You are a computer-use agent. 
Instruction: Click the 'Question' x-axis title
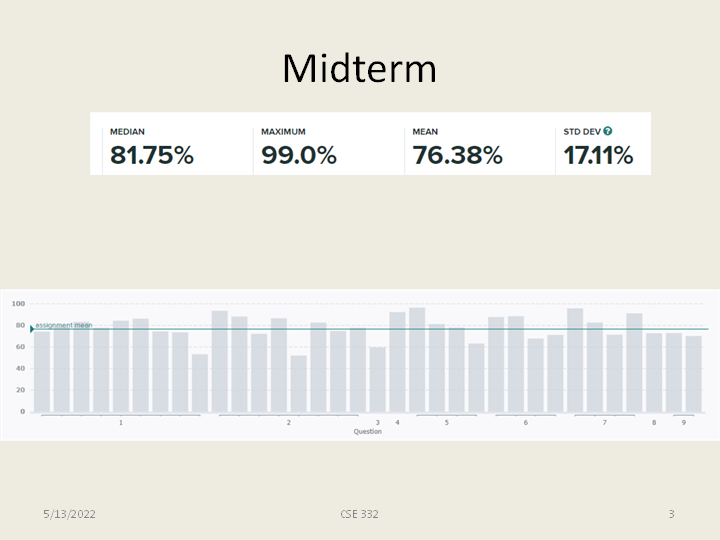click(x=367, y=432)
